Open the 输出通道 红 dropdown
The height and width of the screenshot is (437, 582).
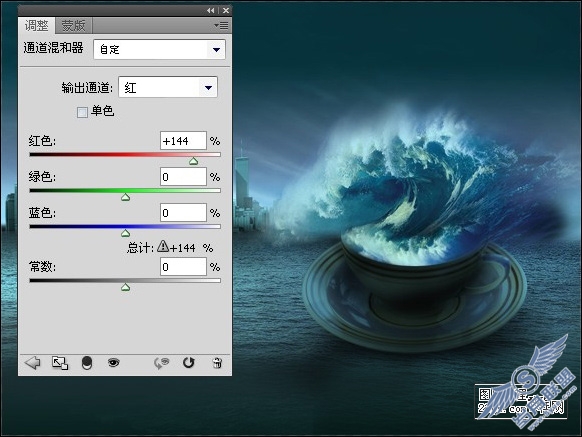168,88
